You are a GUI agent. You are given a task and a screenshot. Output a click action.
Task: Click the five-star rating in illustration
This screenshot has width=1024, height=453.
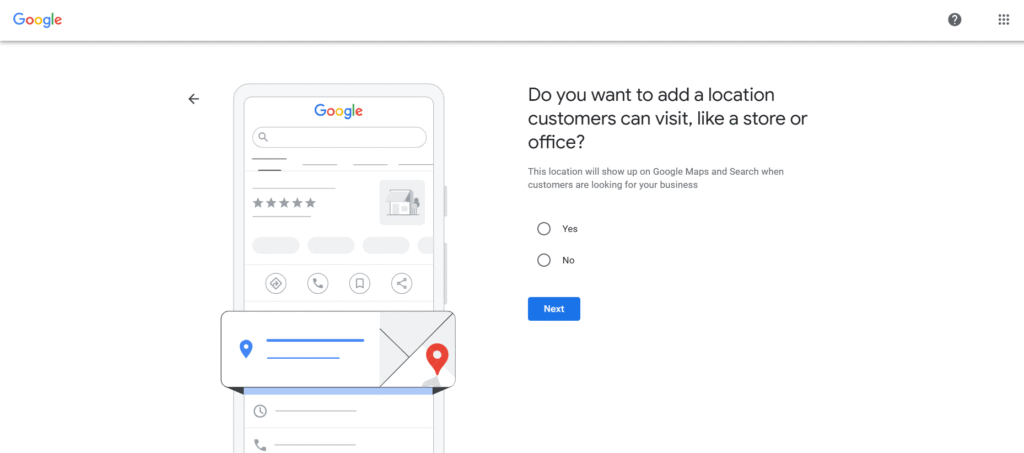tap(284, 203)
